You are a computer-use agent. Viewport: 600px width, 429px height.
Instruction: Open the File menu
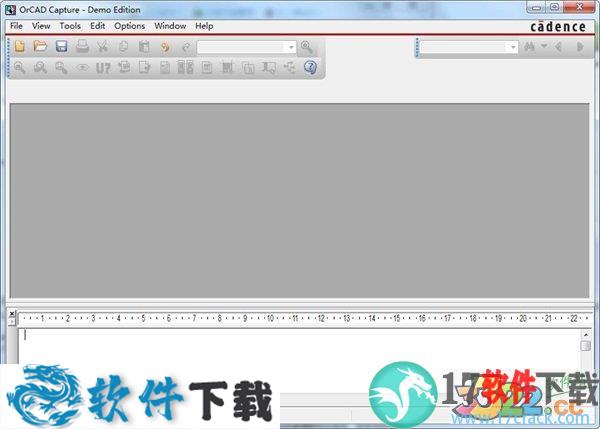[16, 26]
